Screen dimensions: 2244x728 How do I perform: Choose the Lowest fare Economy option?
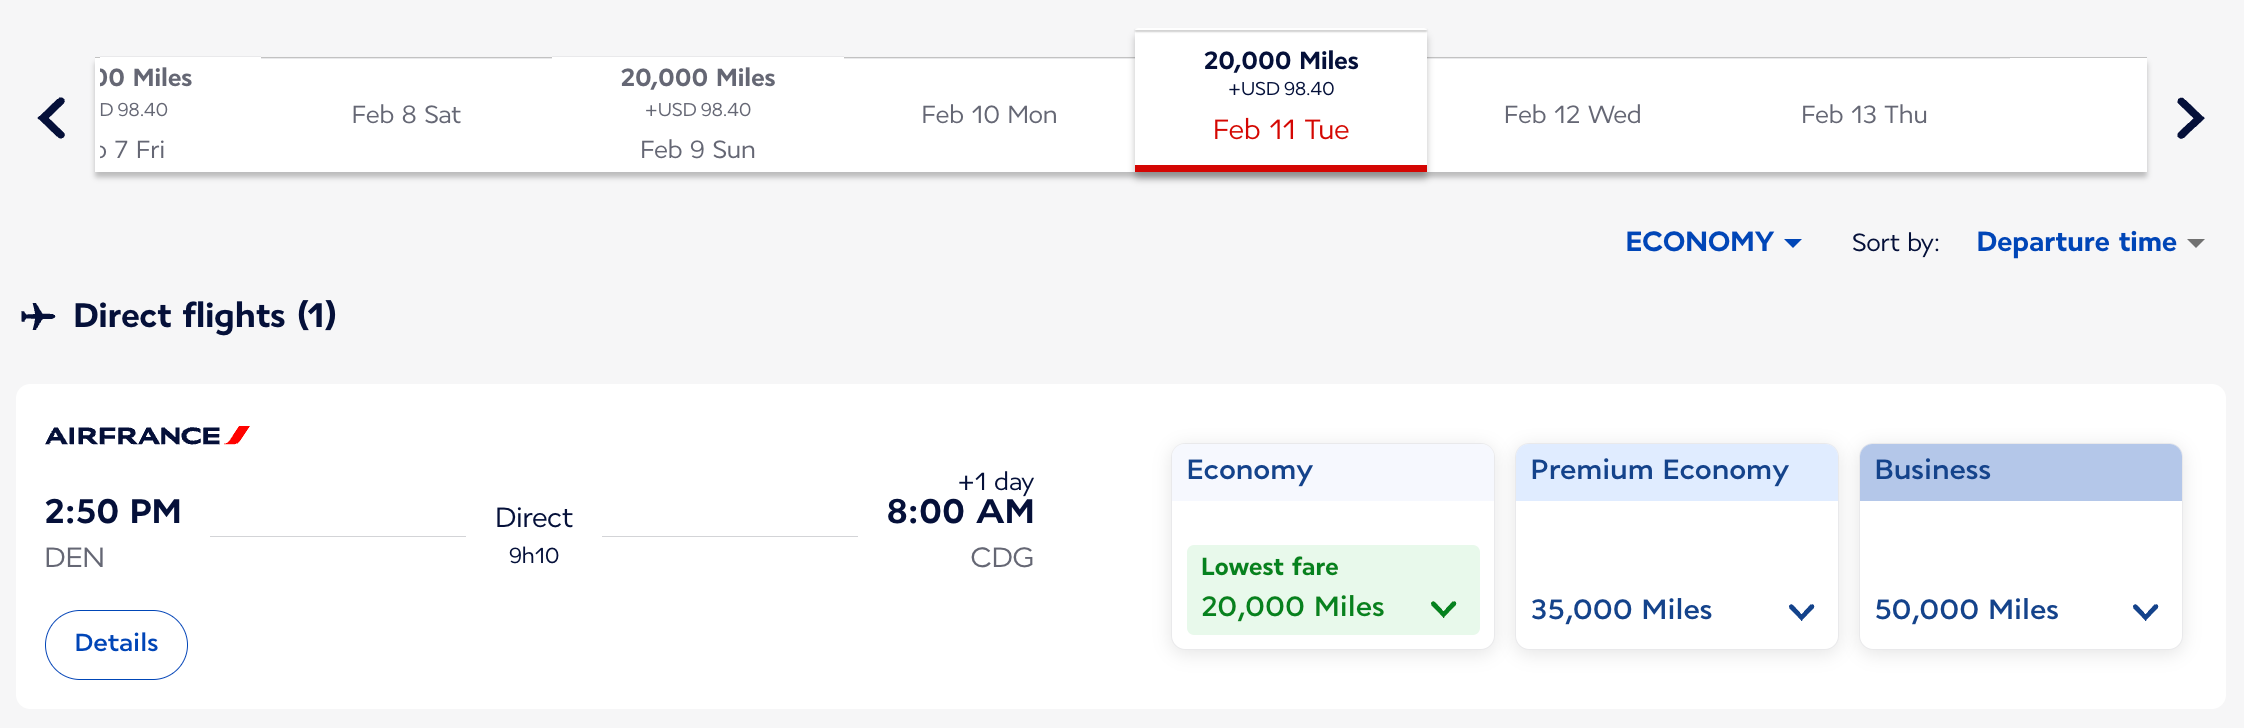pos(1332,590)
